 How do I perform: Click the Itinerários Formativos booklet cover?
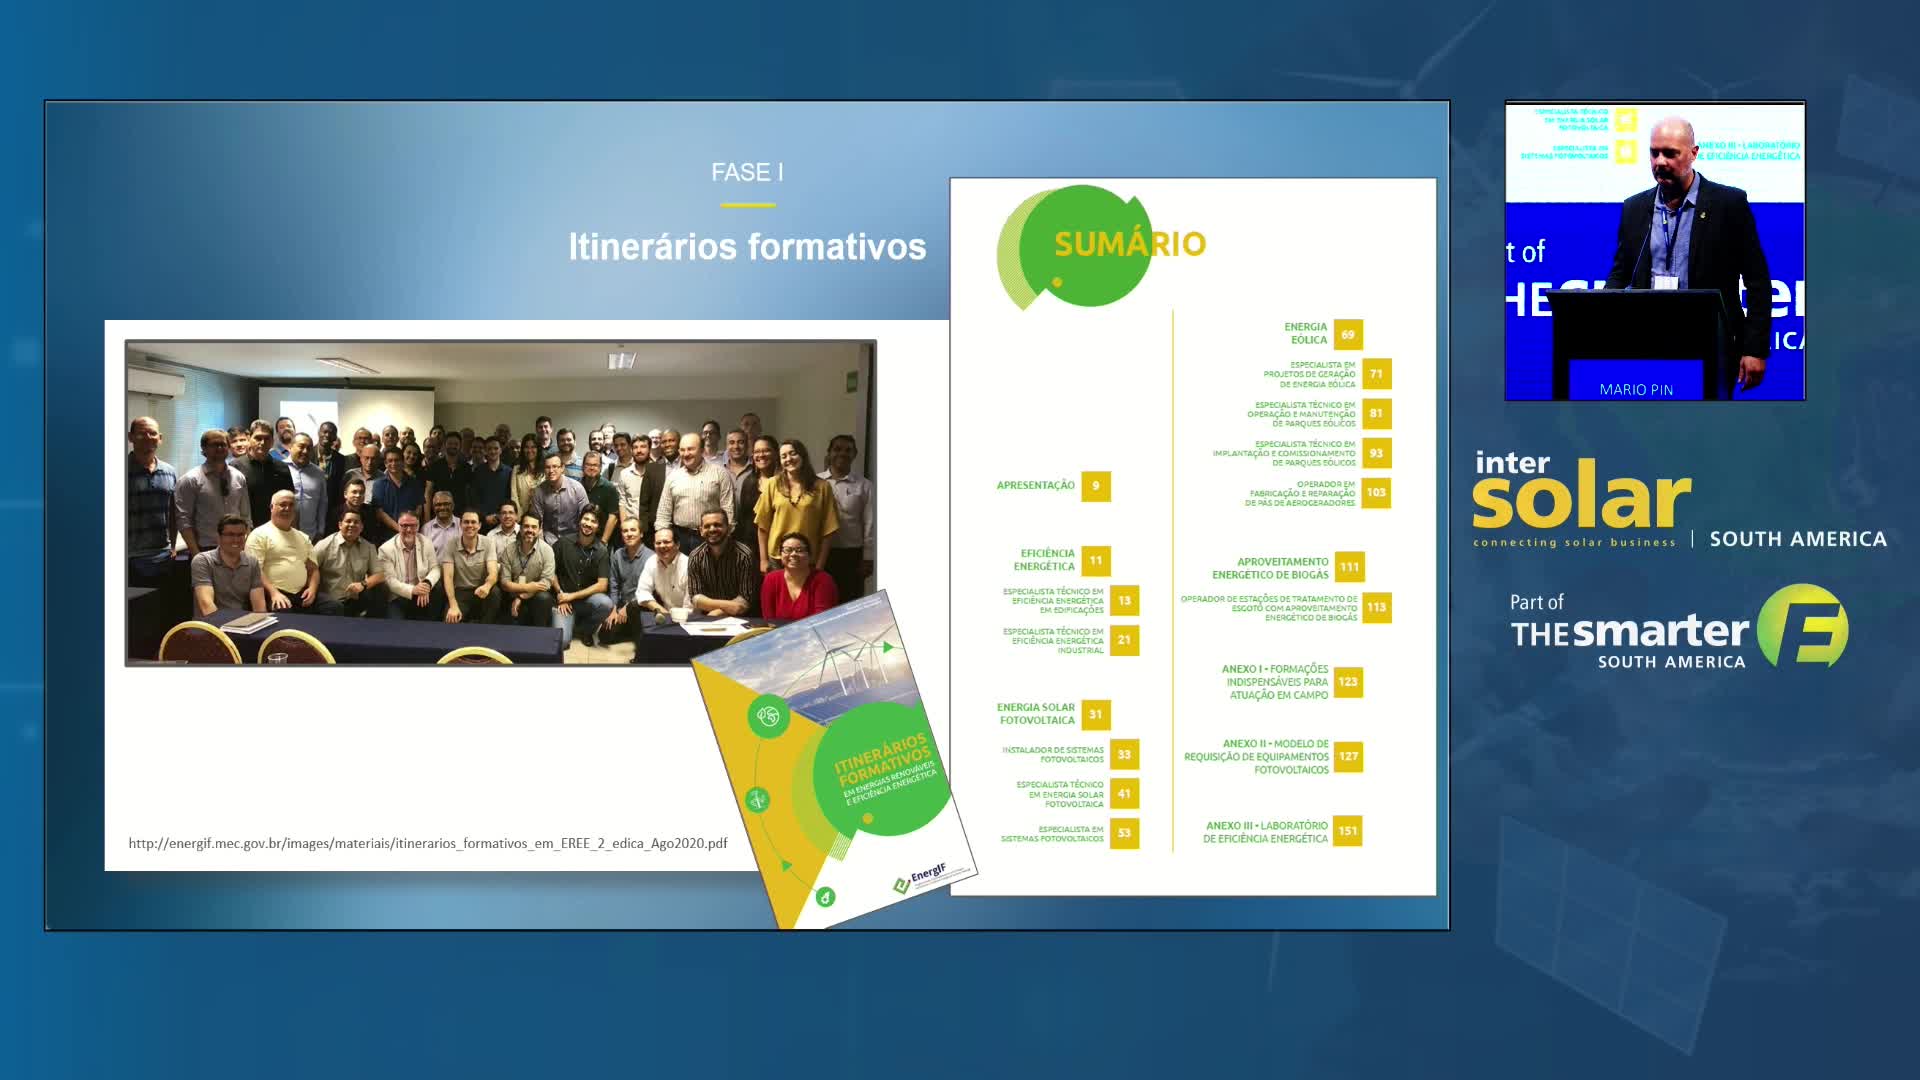(834, 760)
